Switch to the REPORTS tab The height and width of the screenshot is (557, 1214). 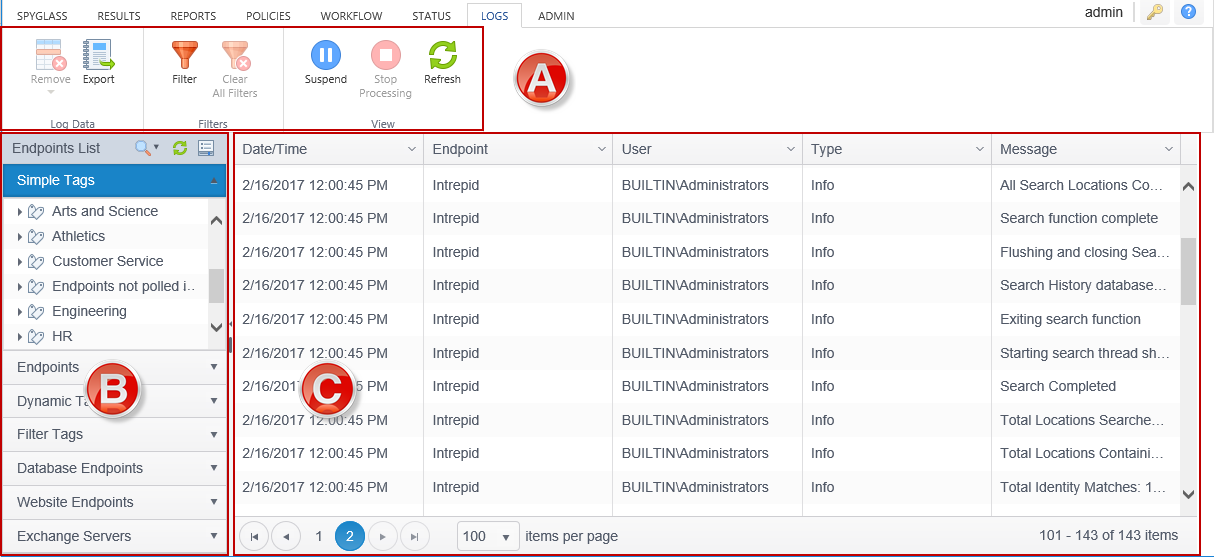[x=193, y=16]
